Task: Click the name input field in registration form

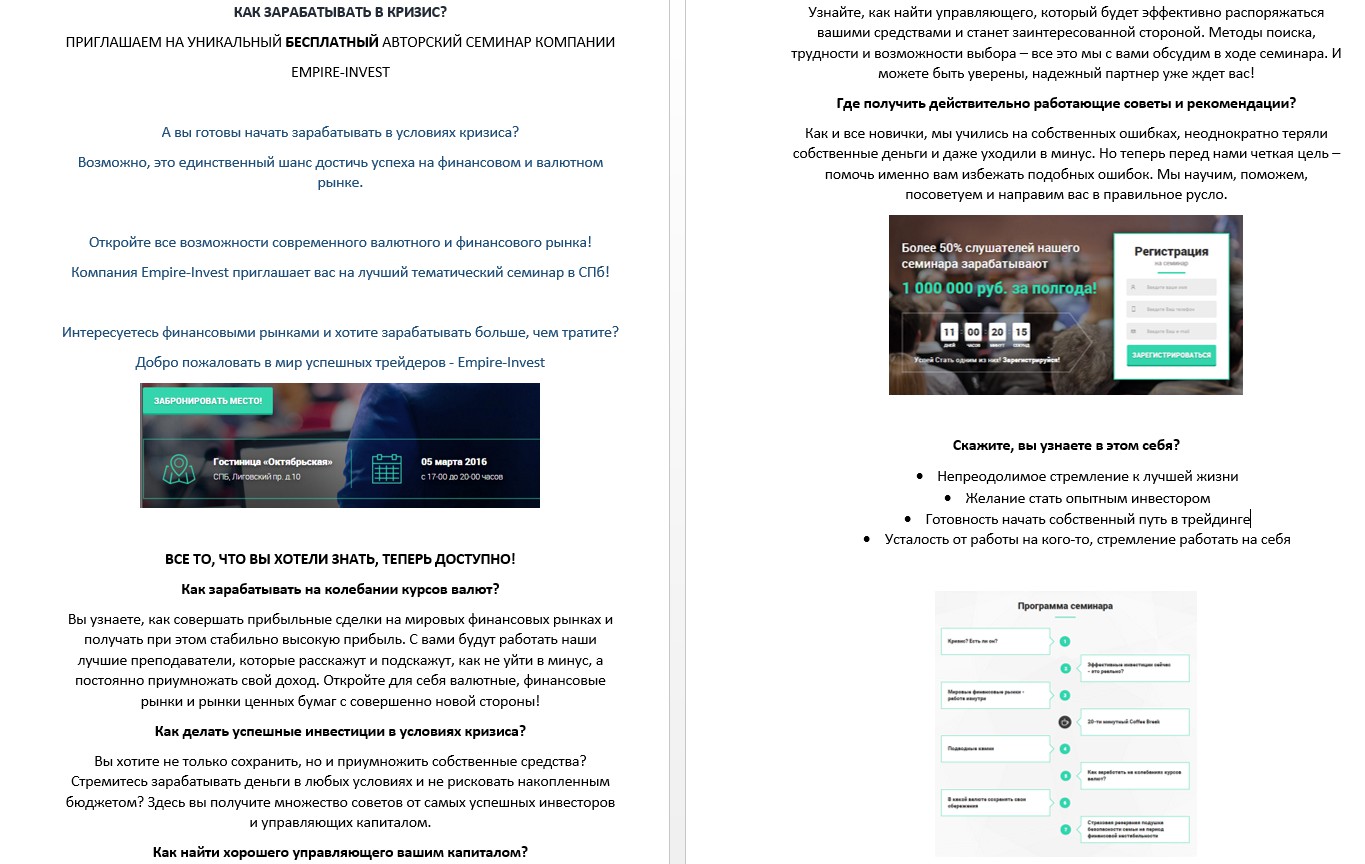Action: tap(1171, 287)
